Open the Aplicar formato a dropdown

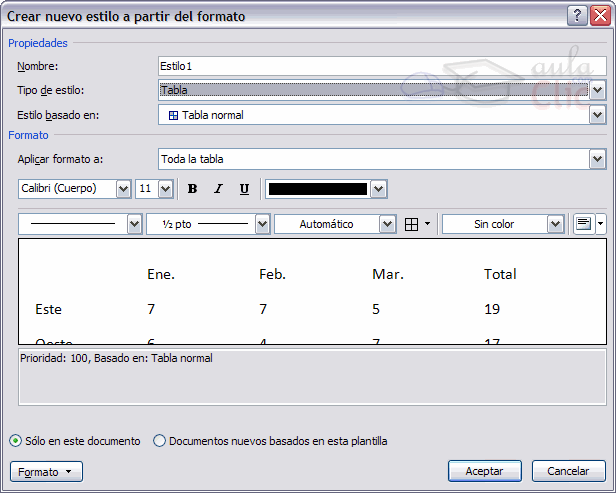[x=598, y=159]
